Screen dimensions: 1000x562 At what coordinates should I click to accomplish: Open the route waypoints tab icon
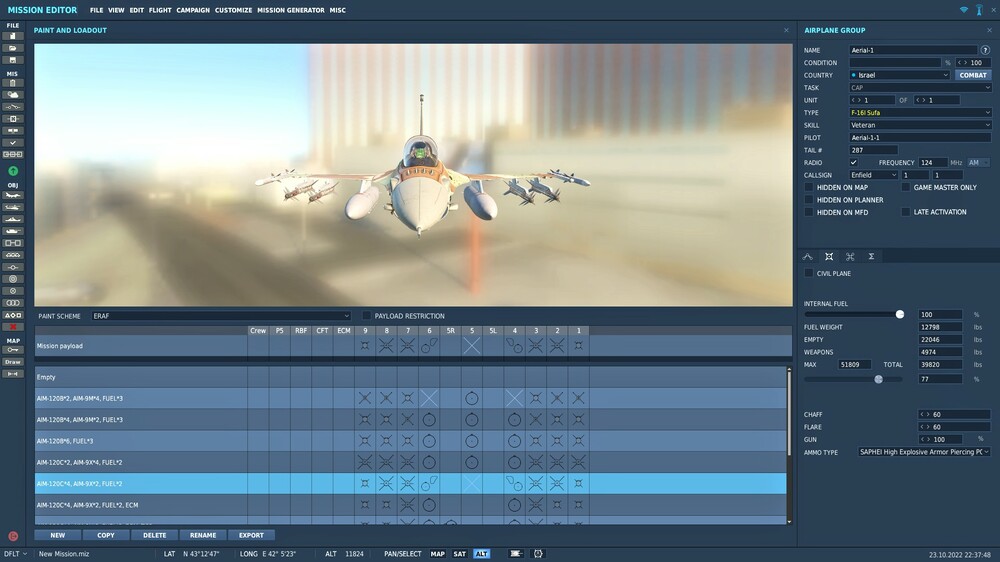pyautogui.click(x=807, y=256)
